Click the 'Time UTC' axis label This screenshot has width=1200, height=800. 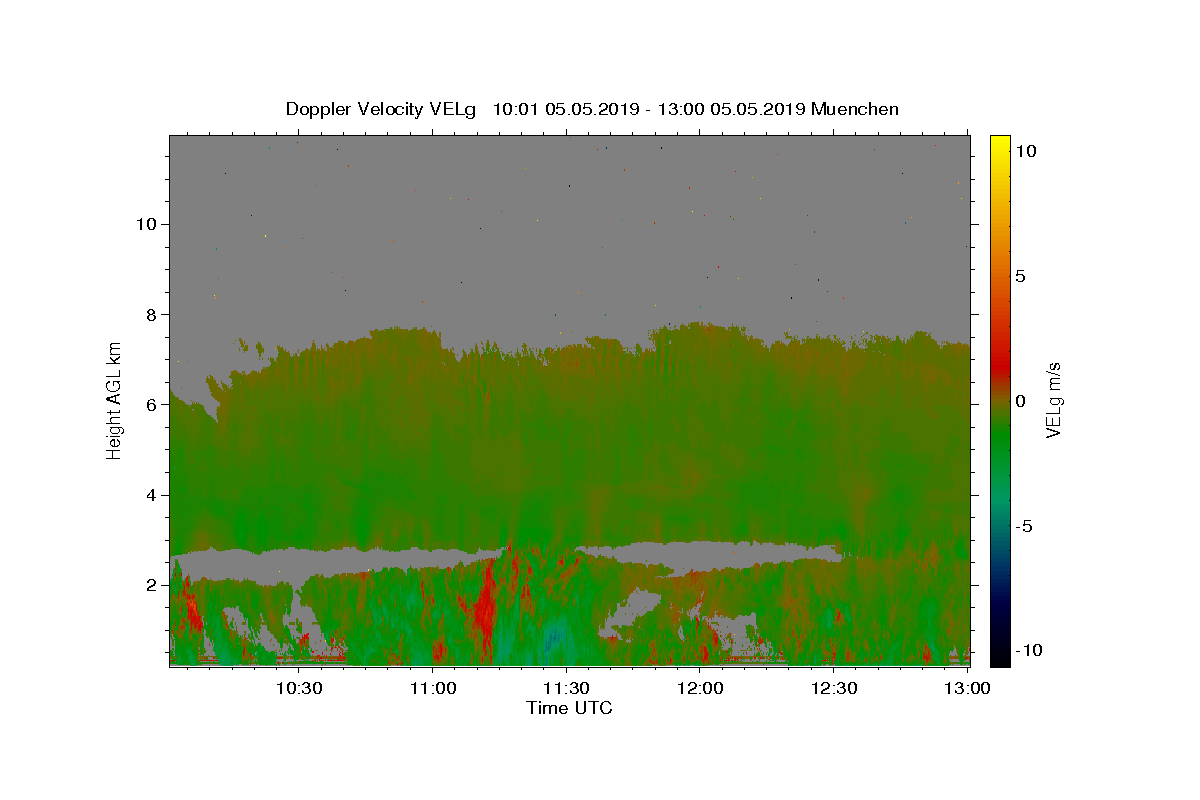tap(569, 708)
